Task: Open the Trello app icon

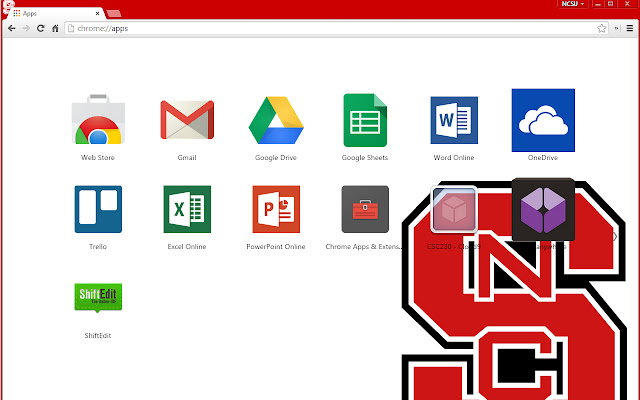Action: (98, 209)
